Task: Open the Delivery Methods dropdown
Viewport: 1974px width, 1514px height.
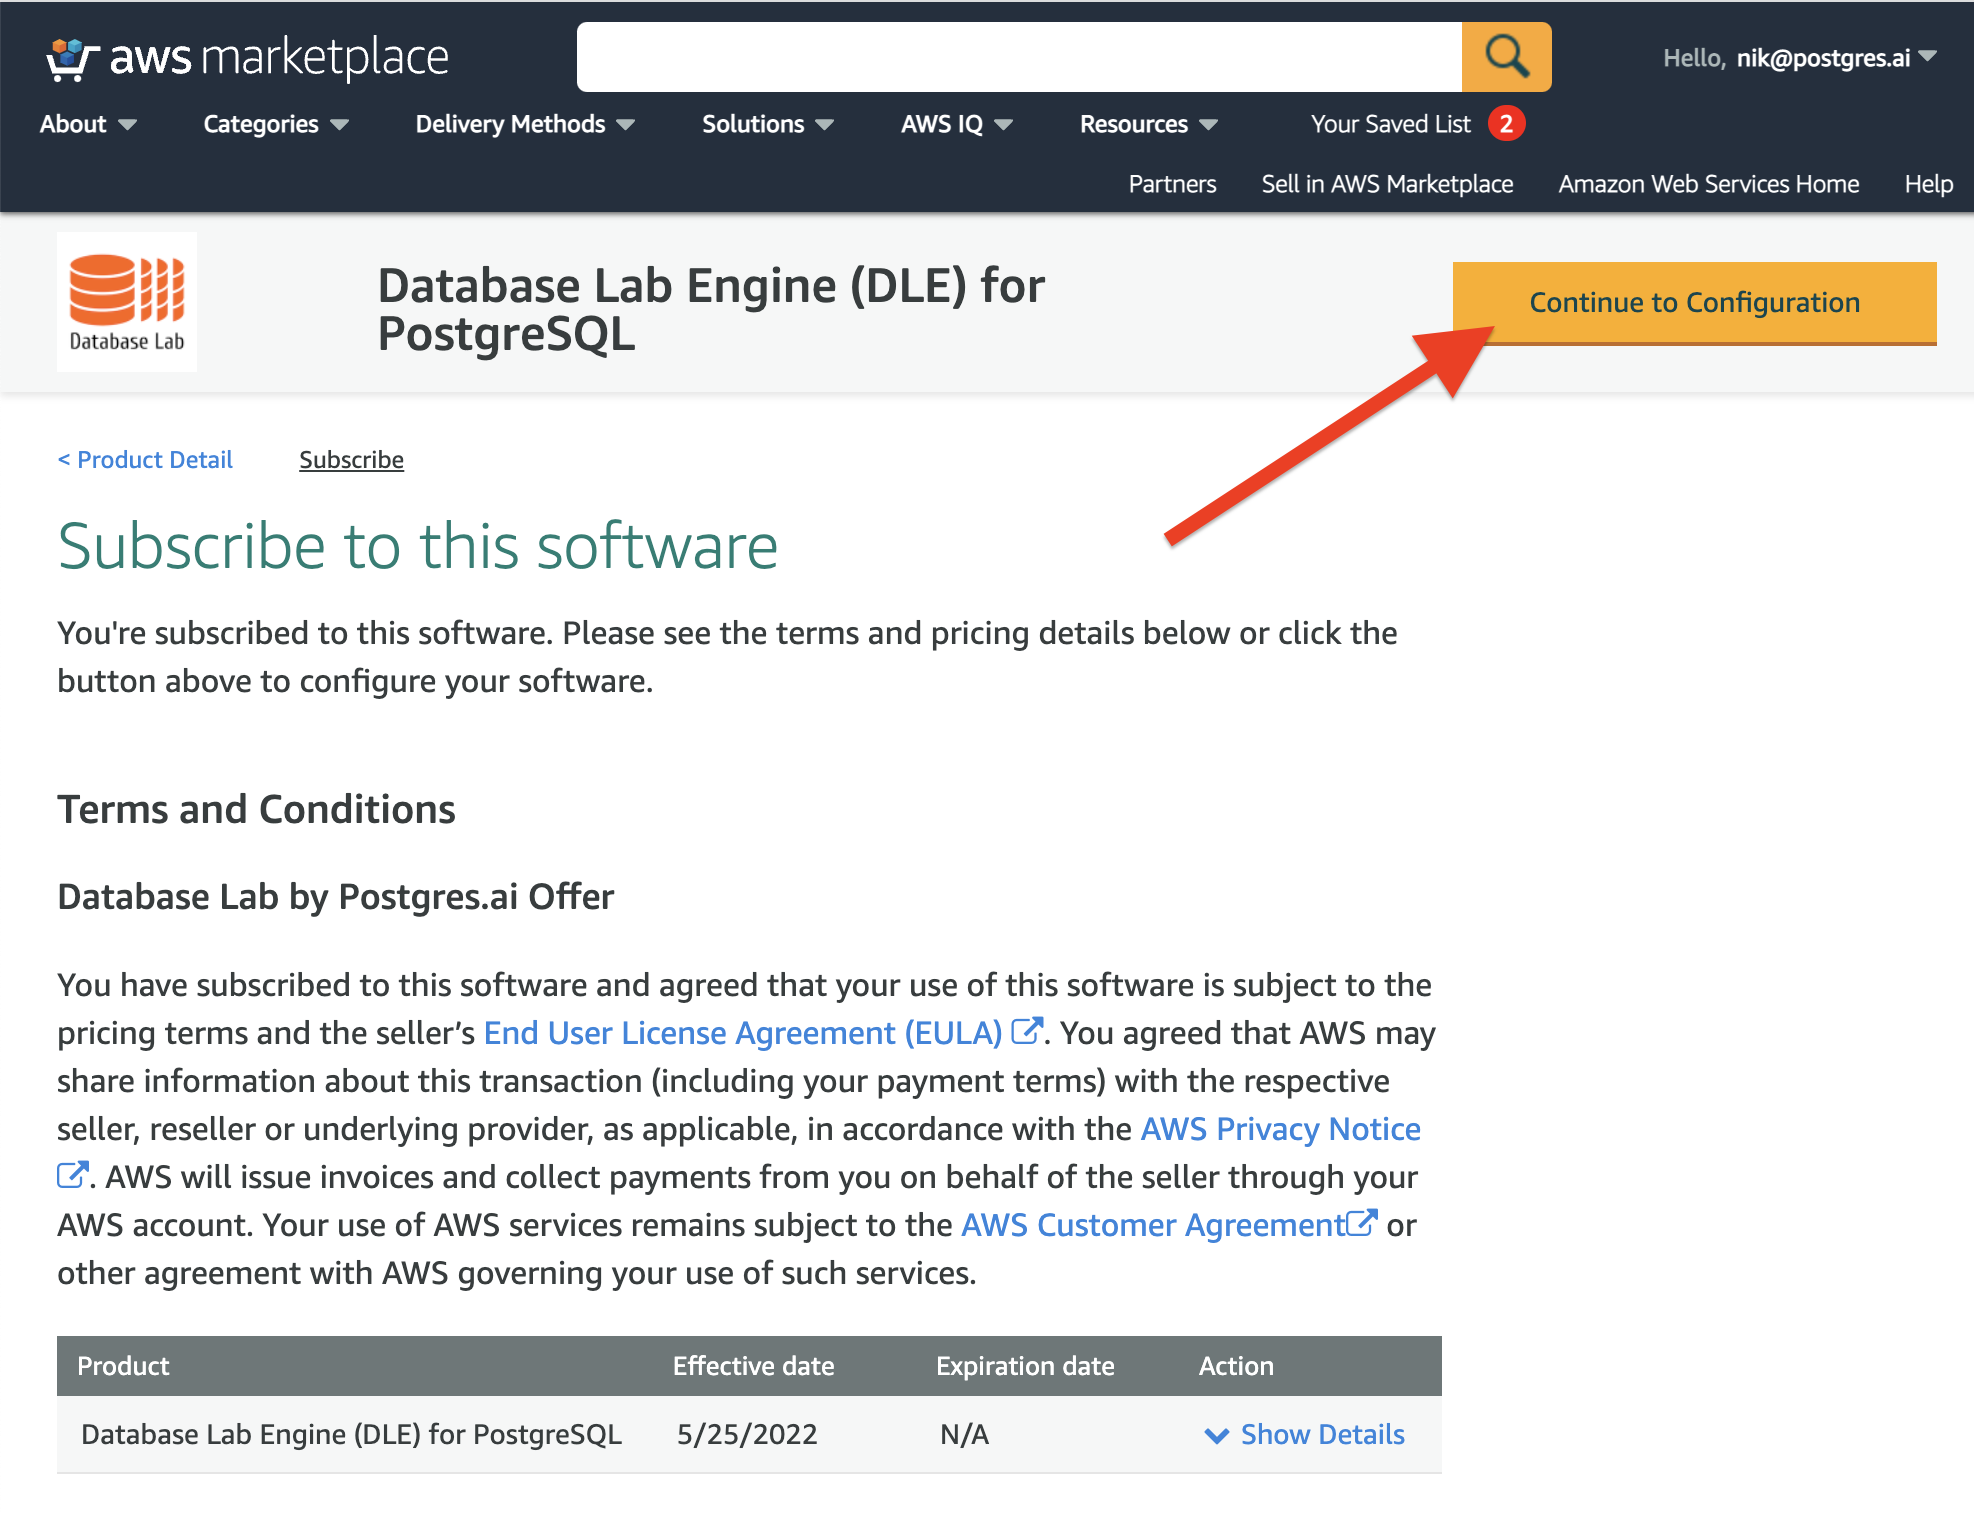Action: point(525,124)
